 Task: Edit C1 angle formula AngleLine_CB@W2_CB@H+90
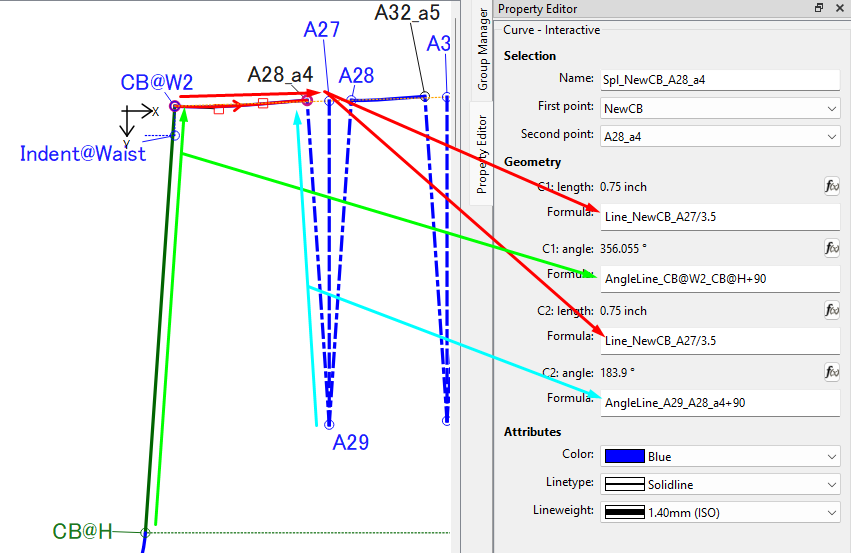click(x=720, y=279)
